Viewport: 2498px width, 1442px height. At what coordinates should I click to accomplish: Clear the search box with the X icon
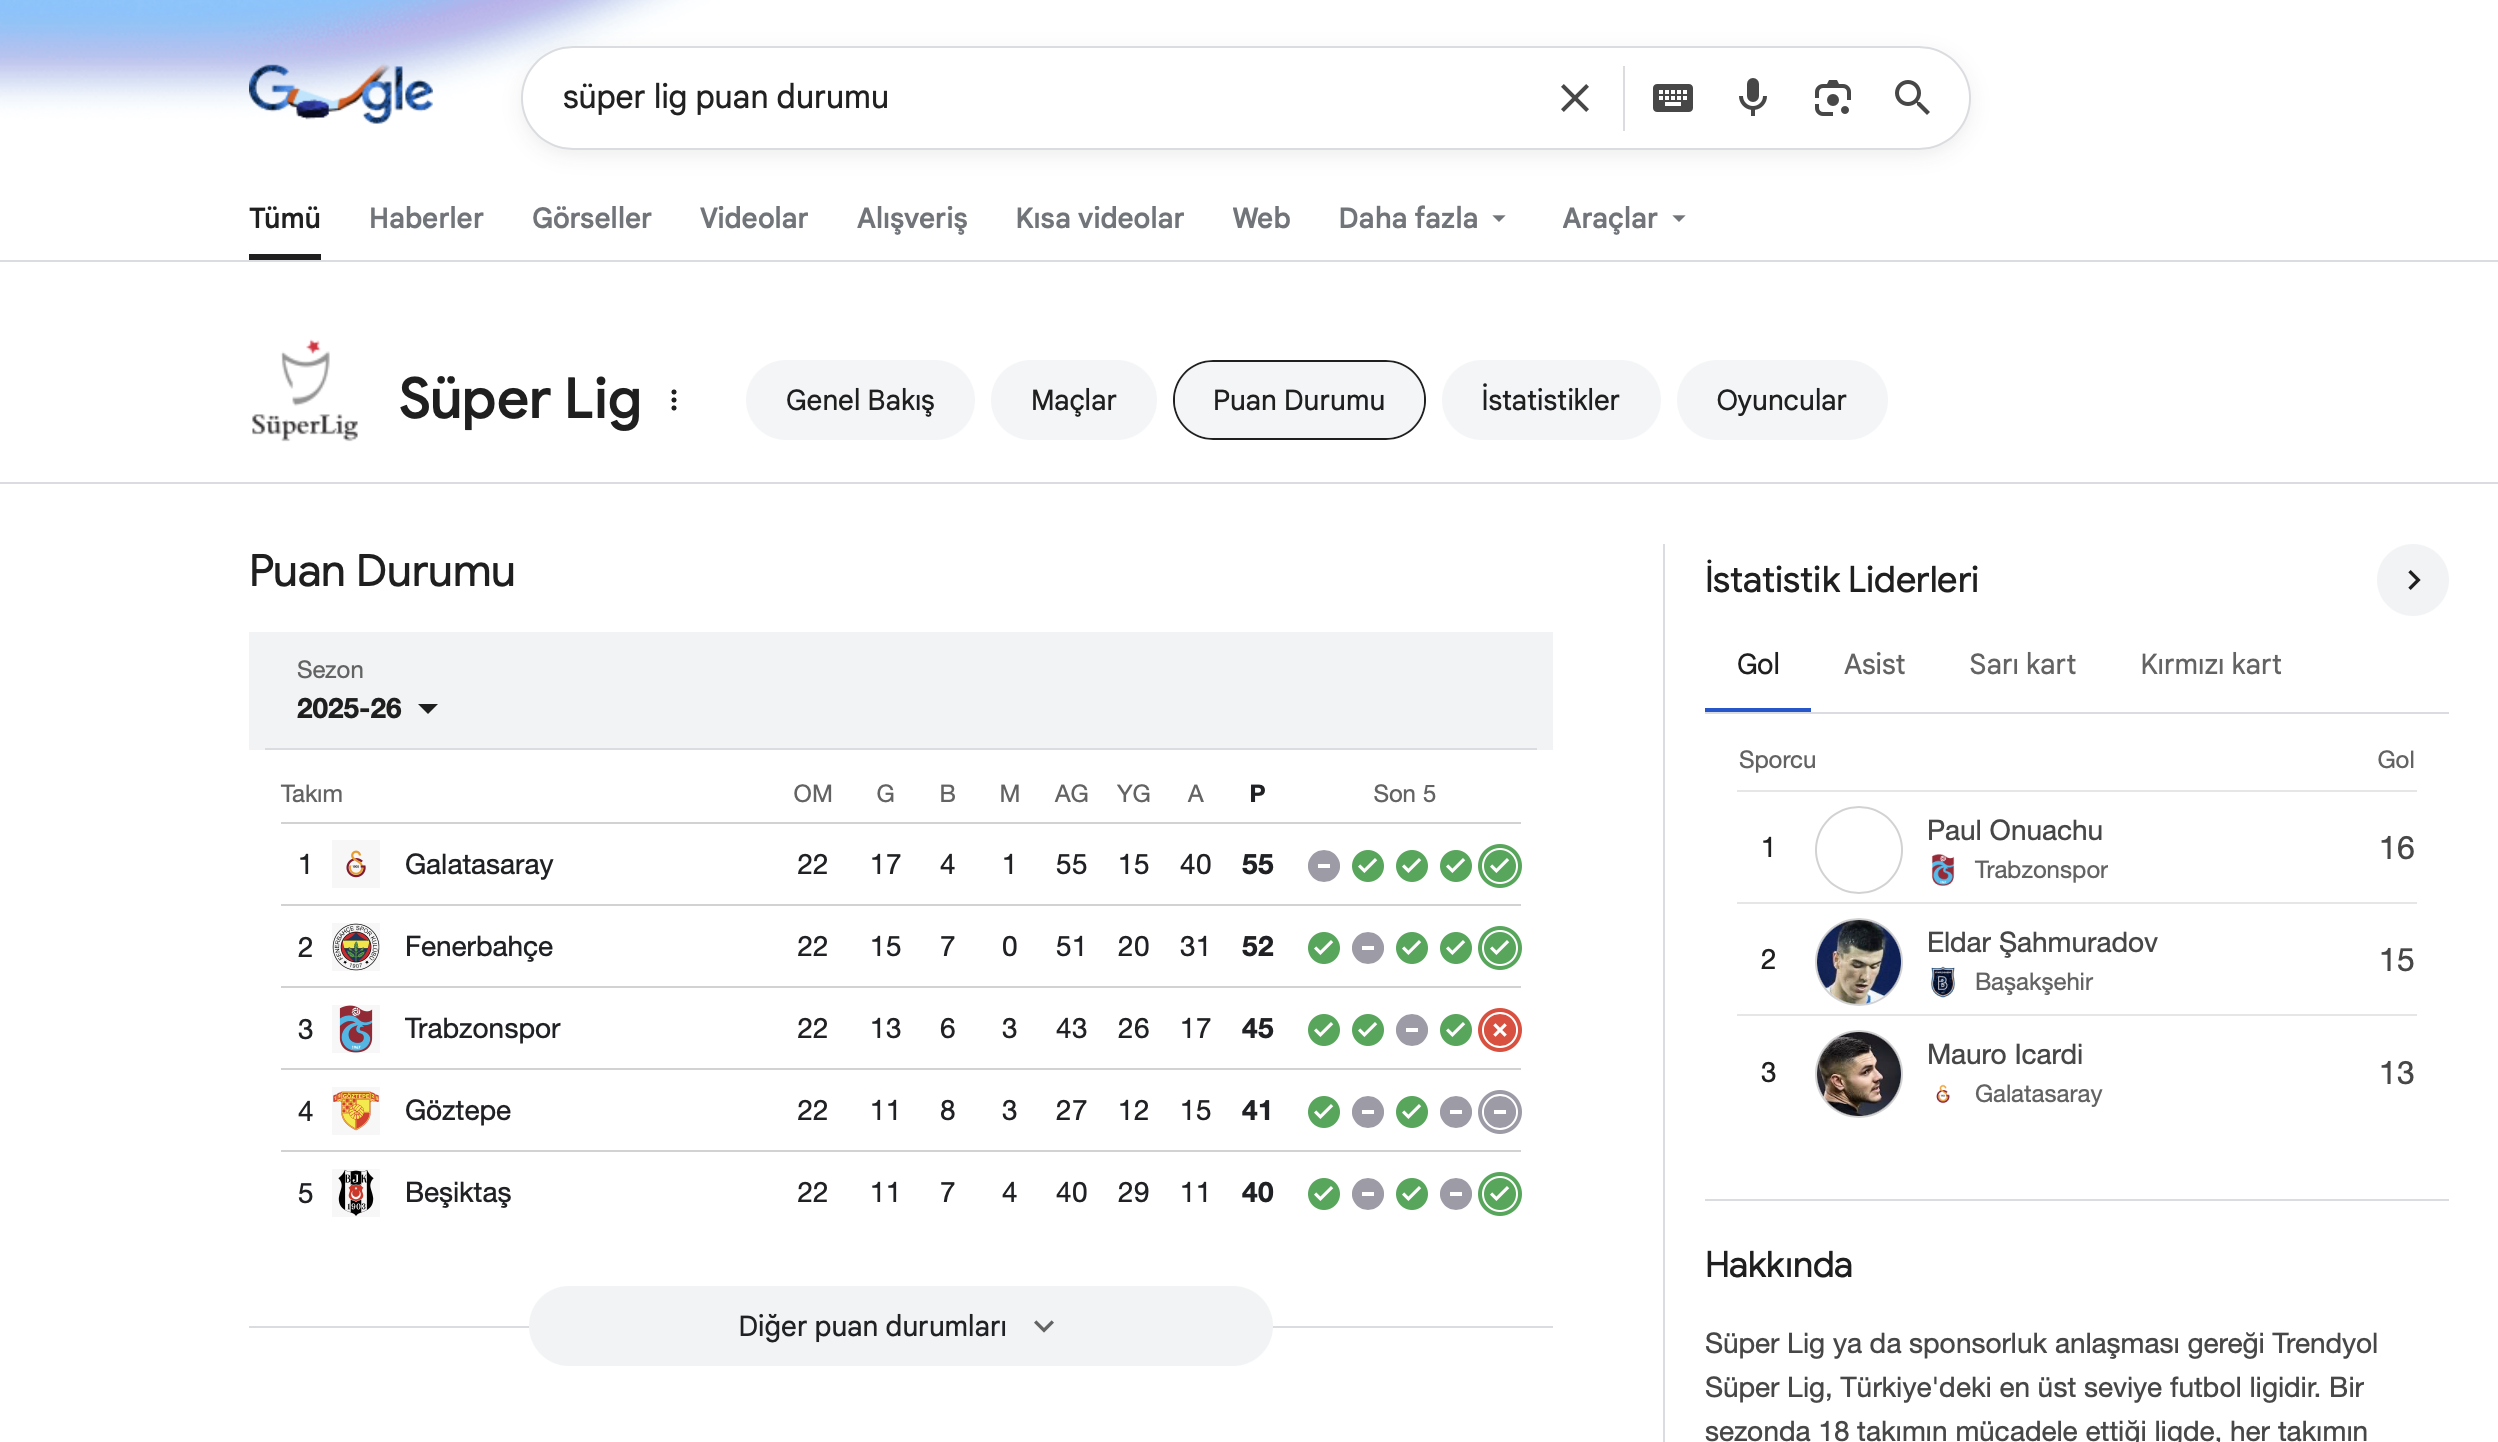coord(1574,98)
